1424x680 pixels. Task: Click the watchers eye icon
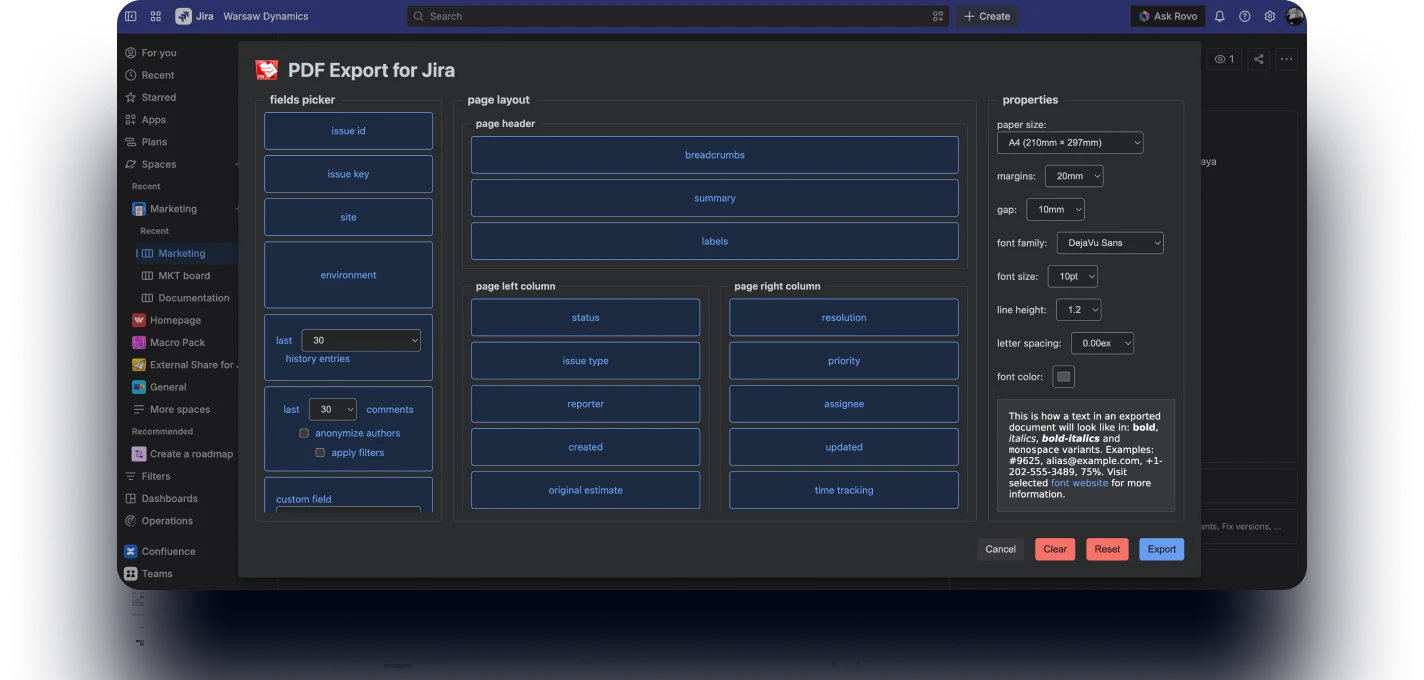click(1220, 59)
